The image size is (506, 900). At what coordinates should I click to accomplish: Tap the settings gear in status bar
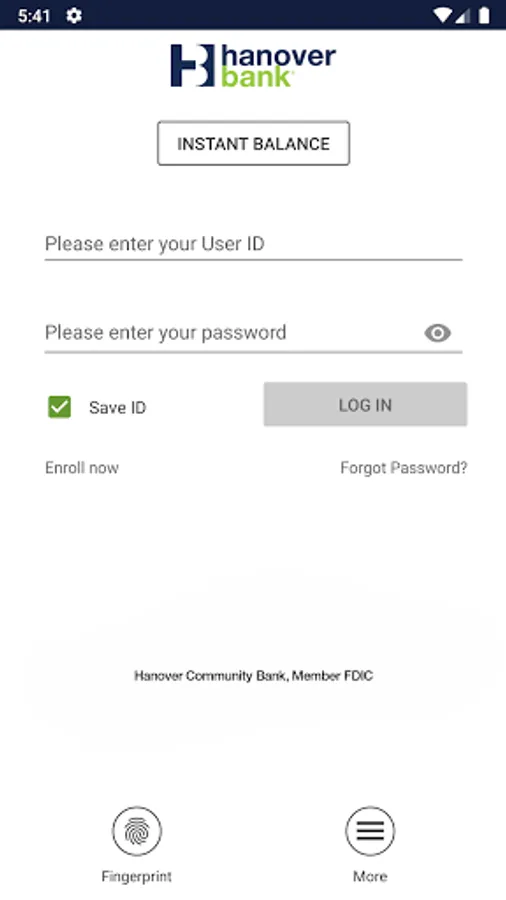coord(74,15)
